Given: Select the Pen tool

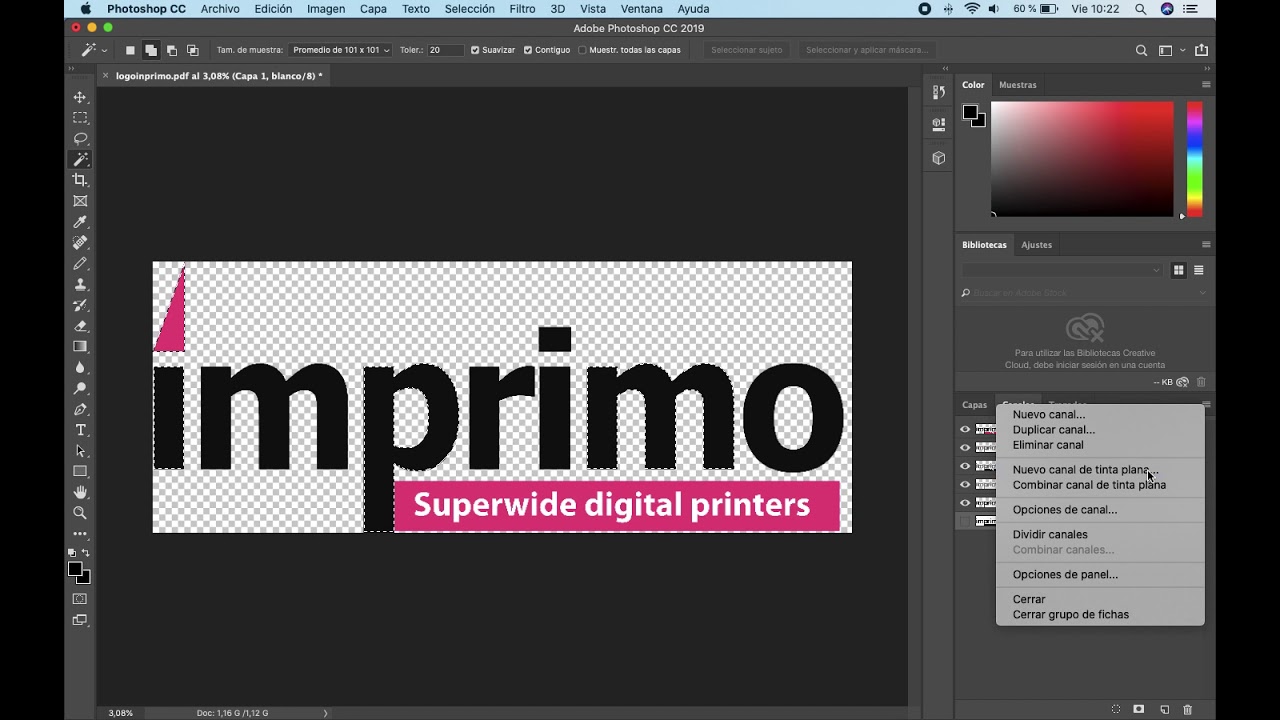Looking at the screenshot, I should coord(80,409).
